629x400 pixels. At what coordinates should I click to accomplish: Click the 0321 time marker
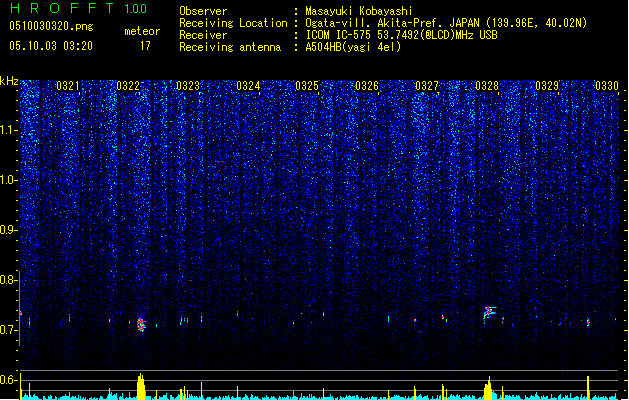[68, 85]
